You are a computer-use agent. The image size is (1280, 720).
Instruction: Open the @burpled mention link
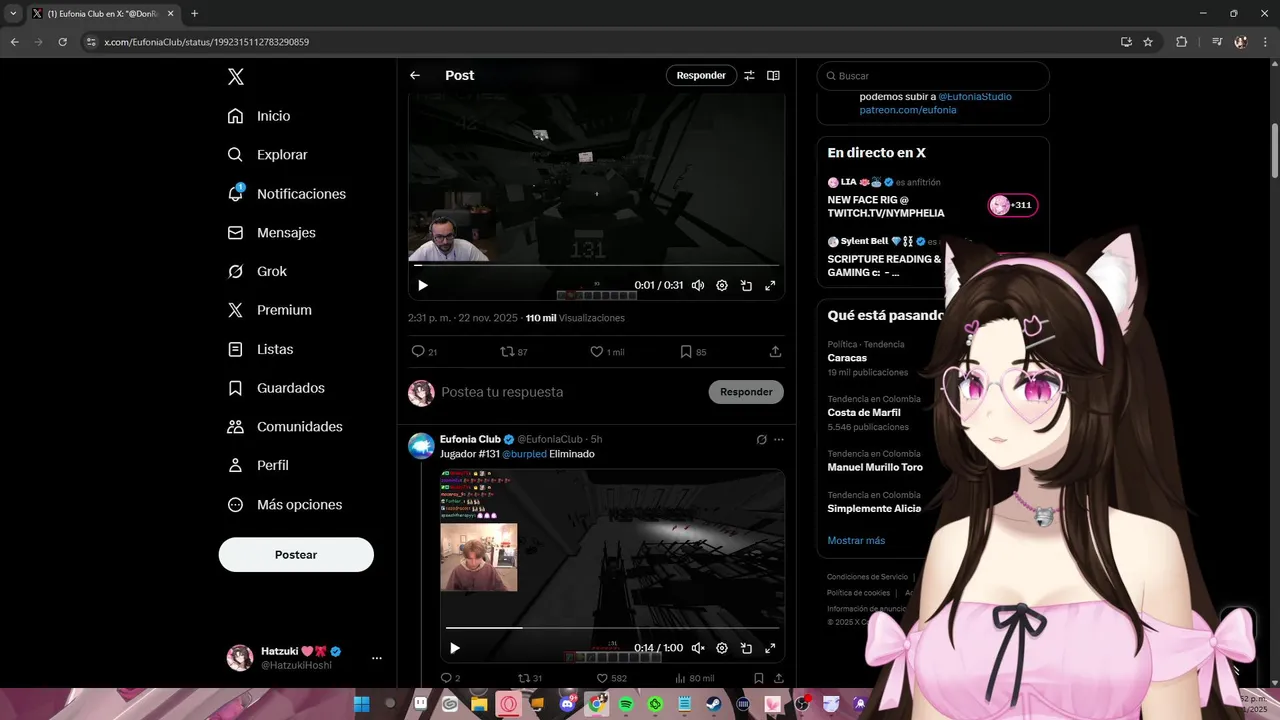524,454
